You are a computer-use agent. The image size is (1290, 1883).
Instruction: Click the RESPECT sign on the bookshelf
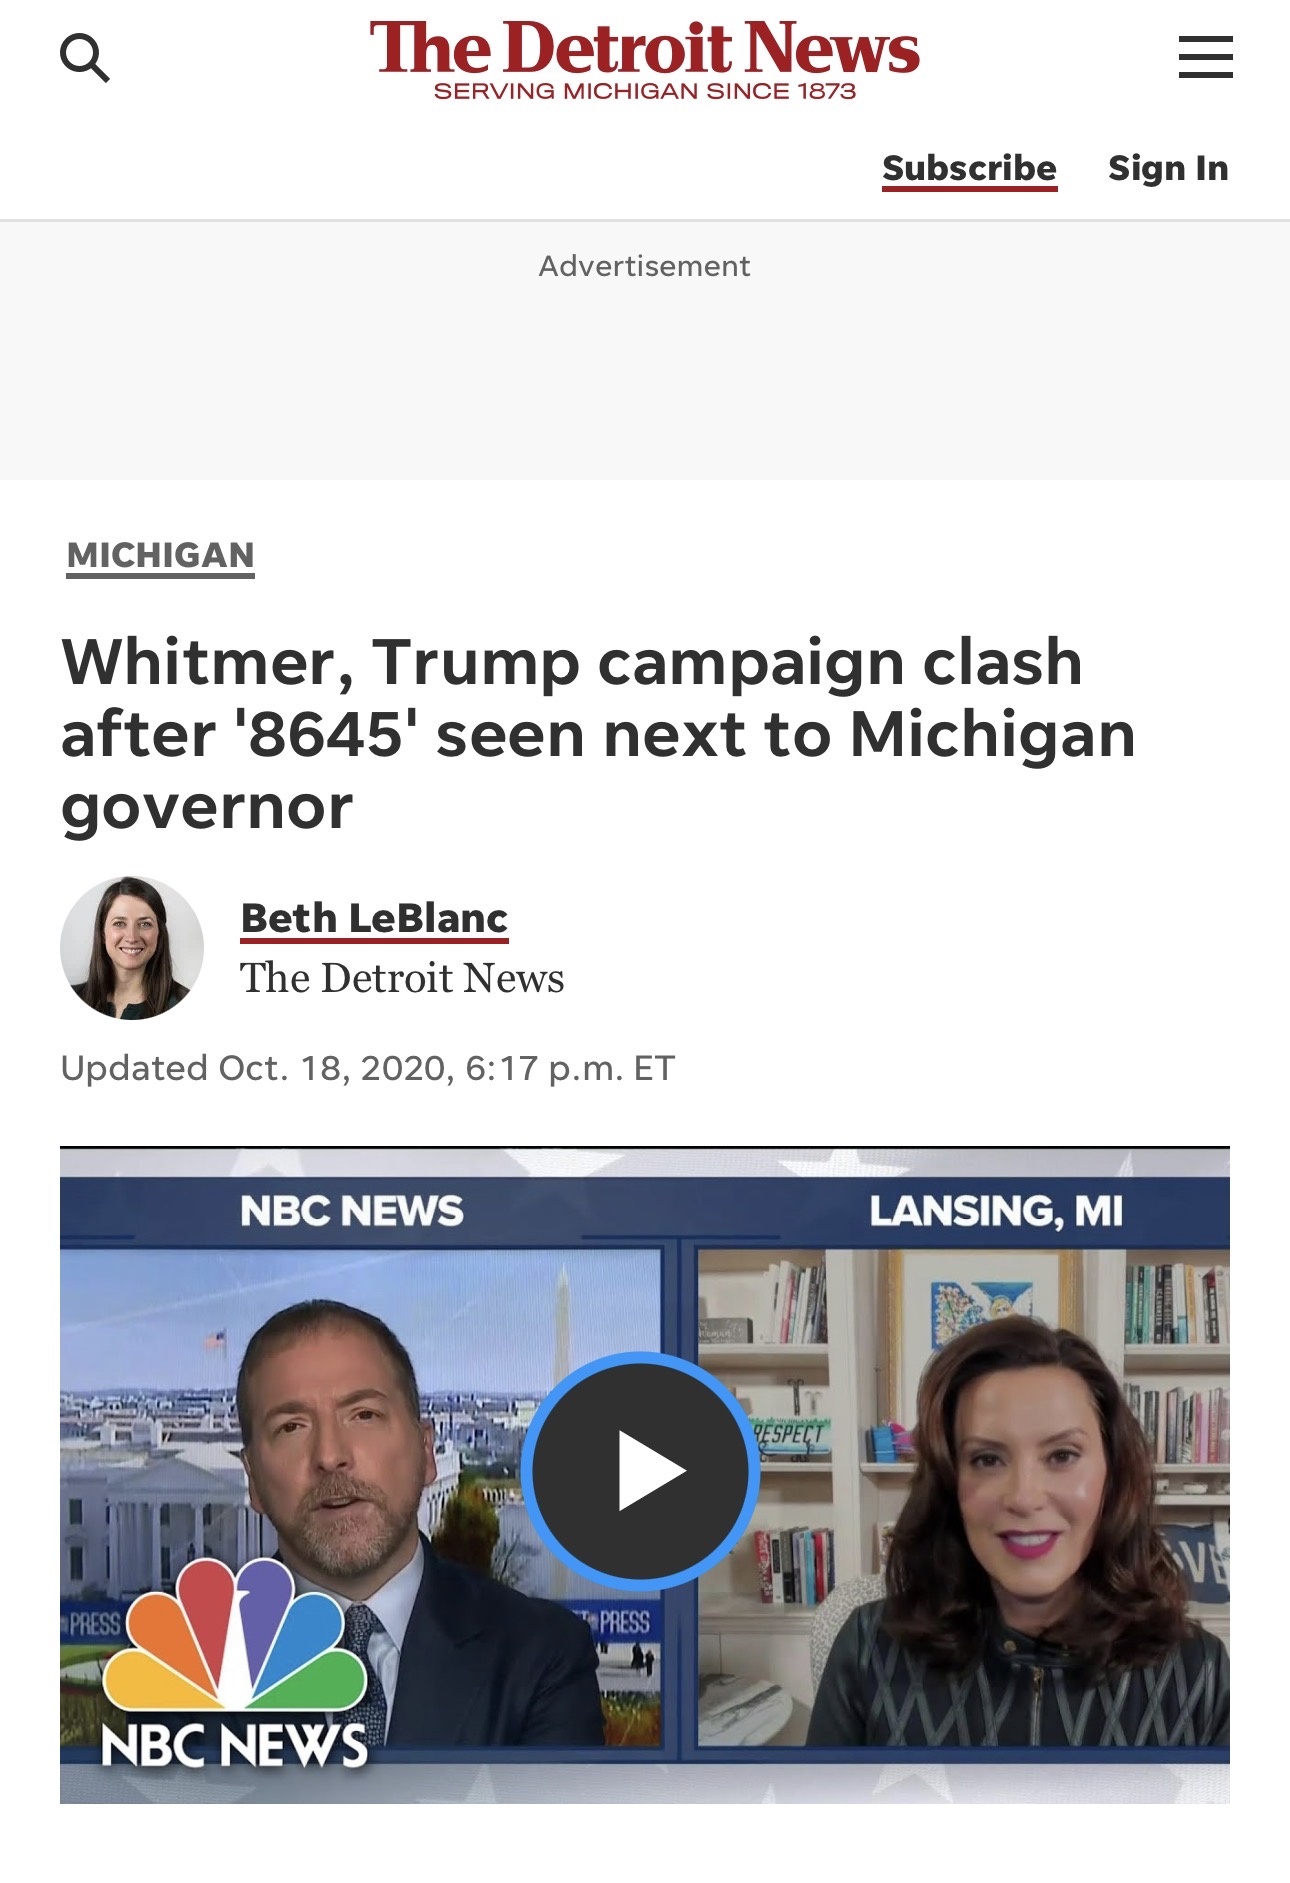coord(790,1434)
